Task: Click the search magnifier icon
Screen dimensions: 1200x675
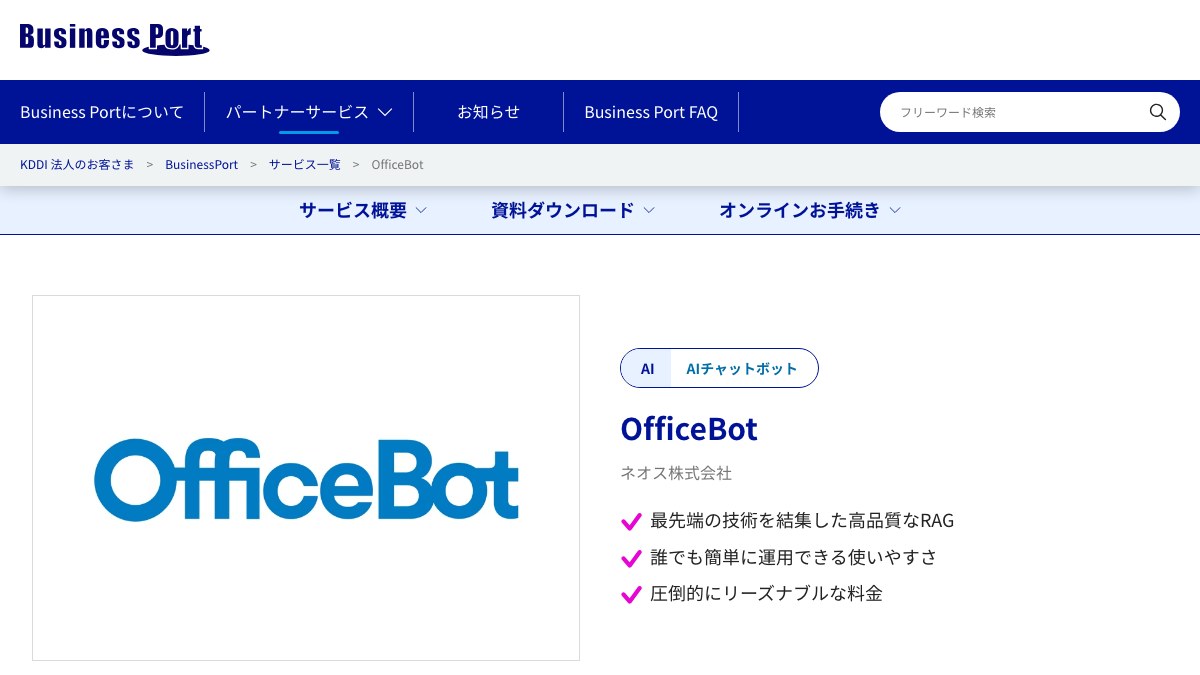Action: click(1157, 112)
